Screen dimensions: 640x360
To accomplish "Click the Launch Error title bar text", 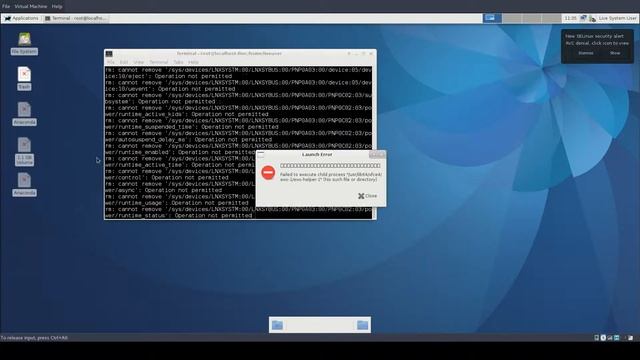I will (317, 154).
